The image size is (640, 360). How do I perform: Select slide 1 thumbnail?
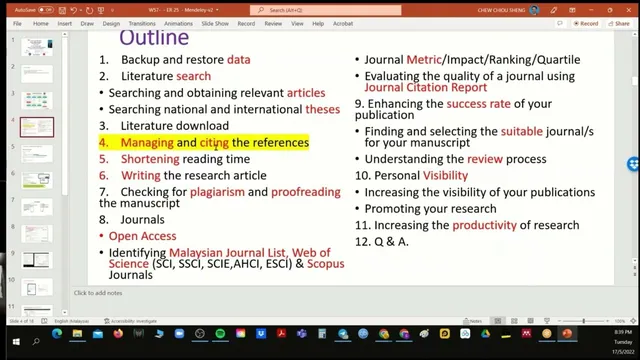37,47
